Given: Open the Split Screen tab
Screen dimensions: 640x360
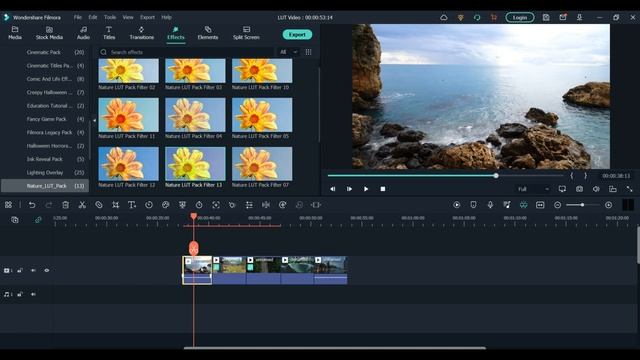Looking at the screenshot, I should pyautogui.click(x=246, y=33).
